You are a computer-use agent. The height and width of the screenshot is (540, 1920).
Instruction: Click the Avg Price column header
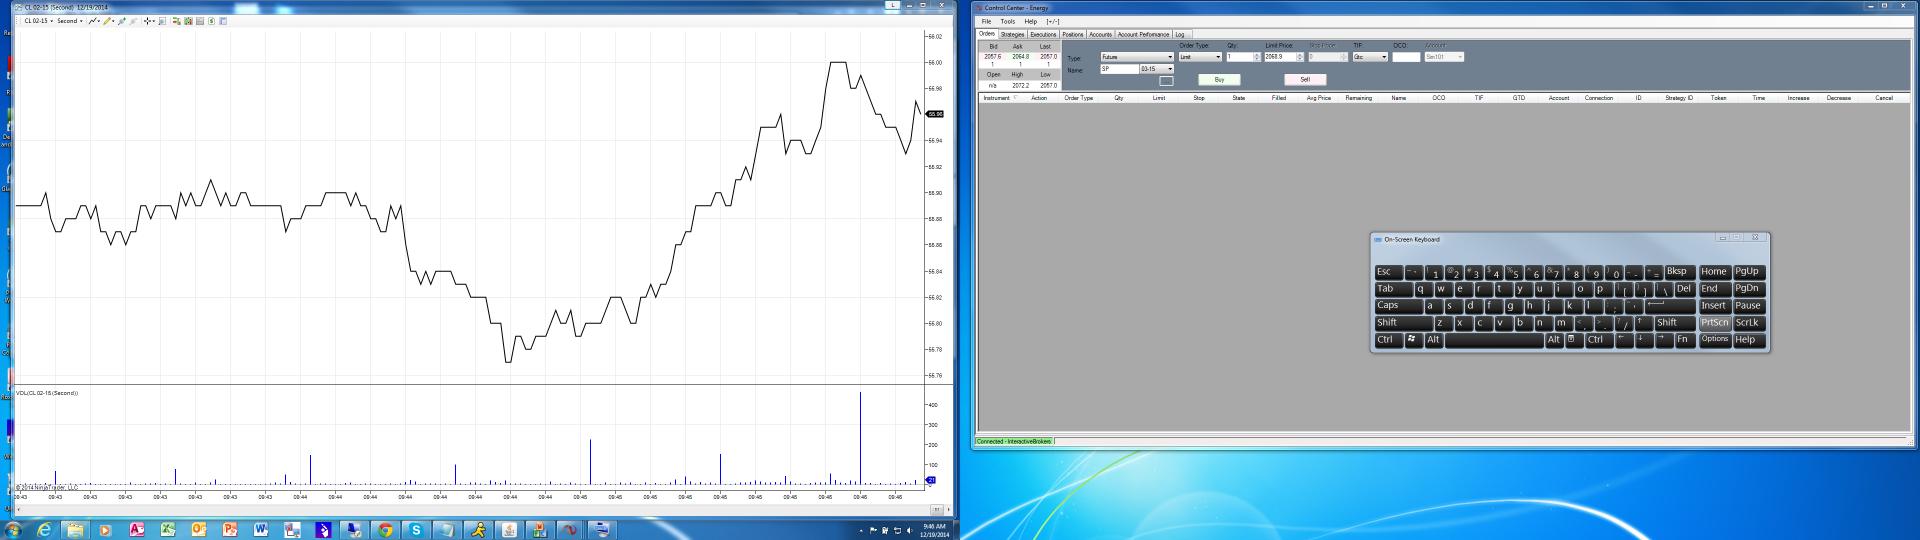[1319, 98]
